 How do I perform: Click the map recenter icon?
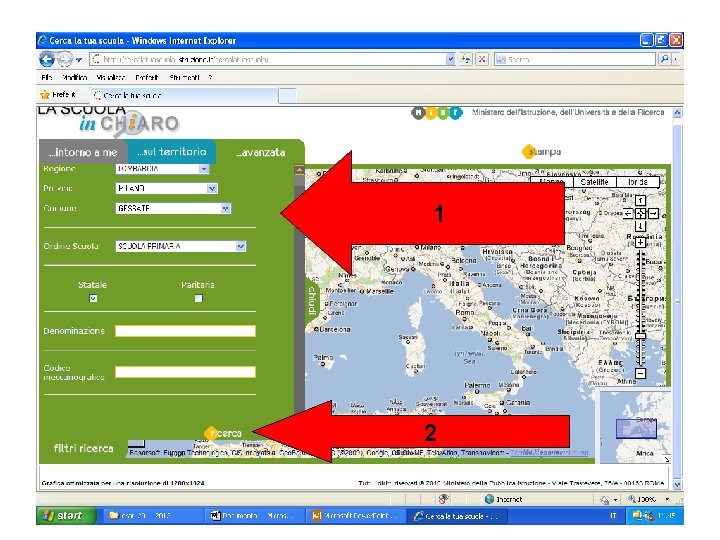(x=641, y=214)
